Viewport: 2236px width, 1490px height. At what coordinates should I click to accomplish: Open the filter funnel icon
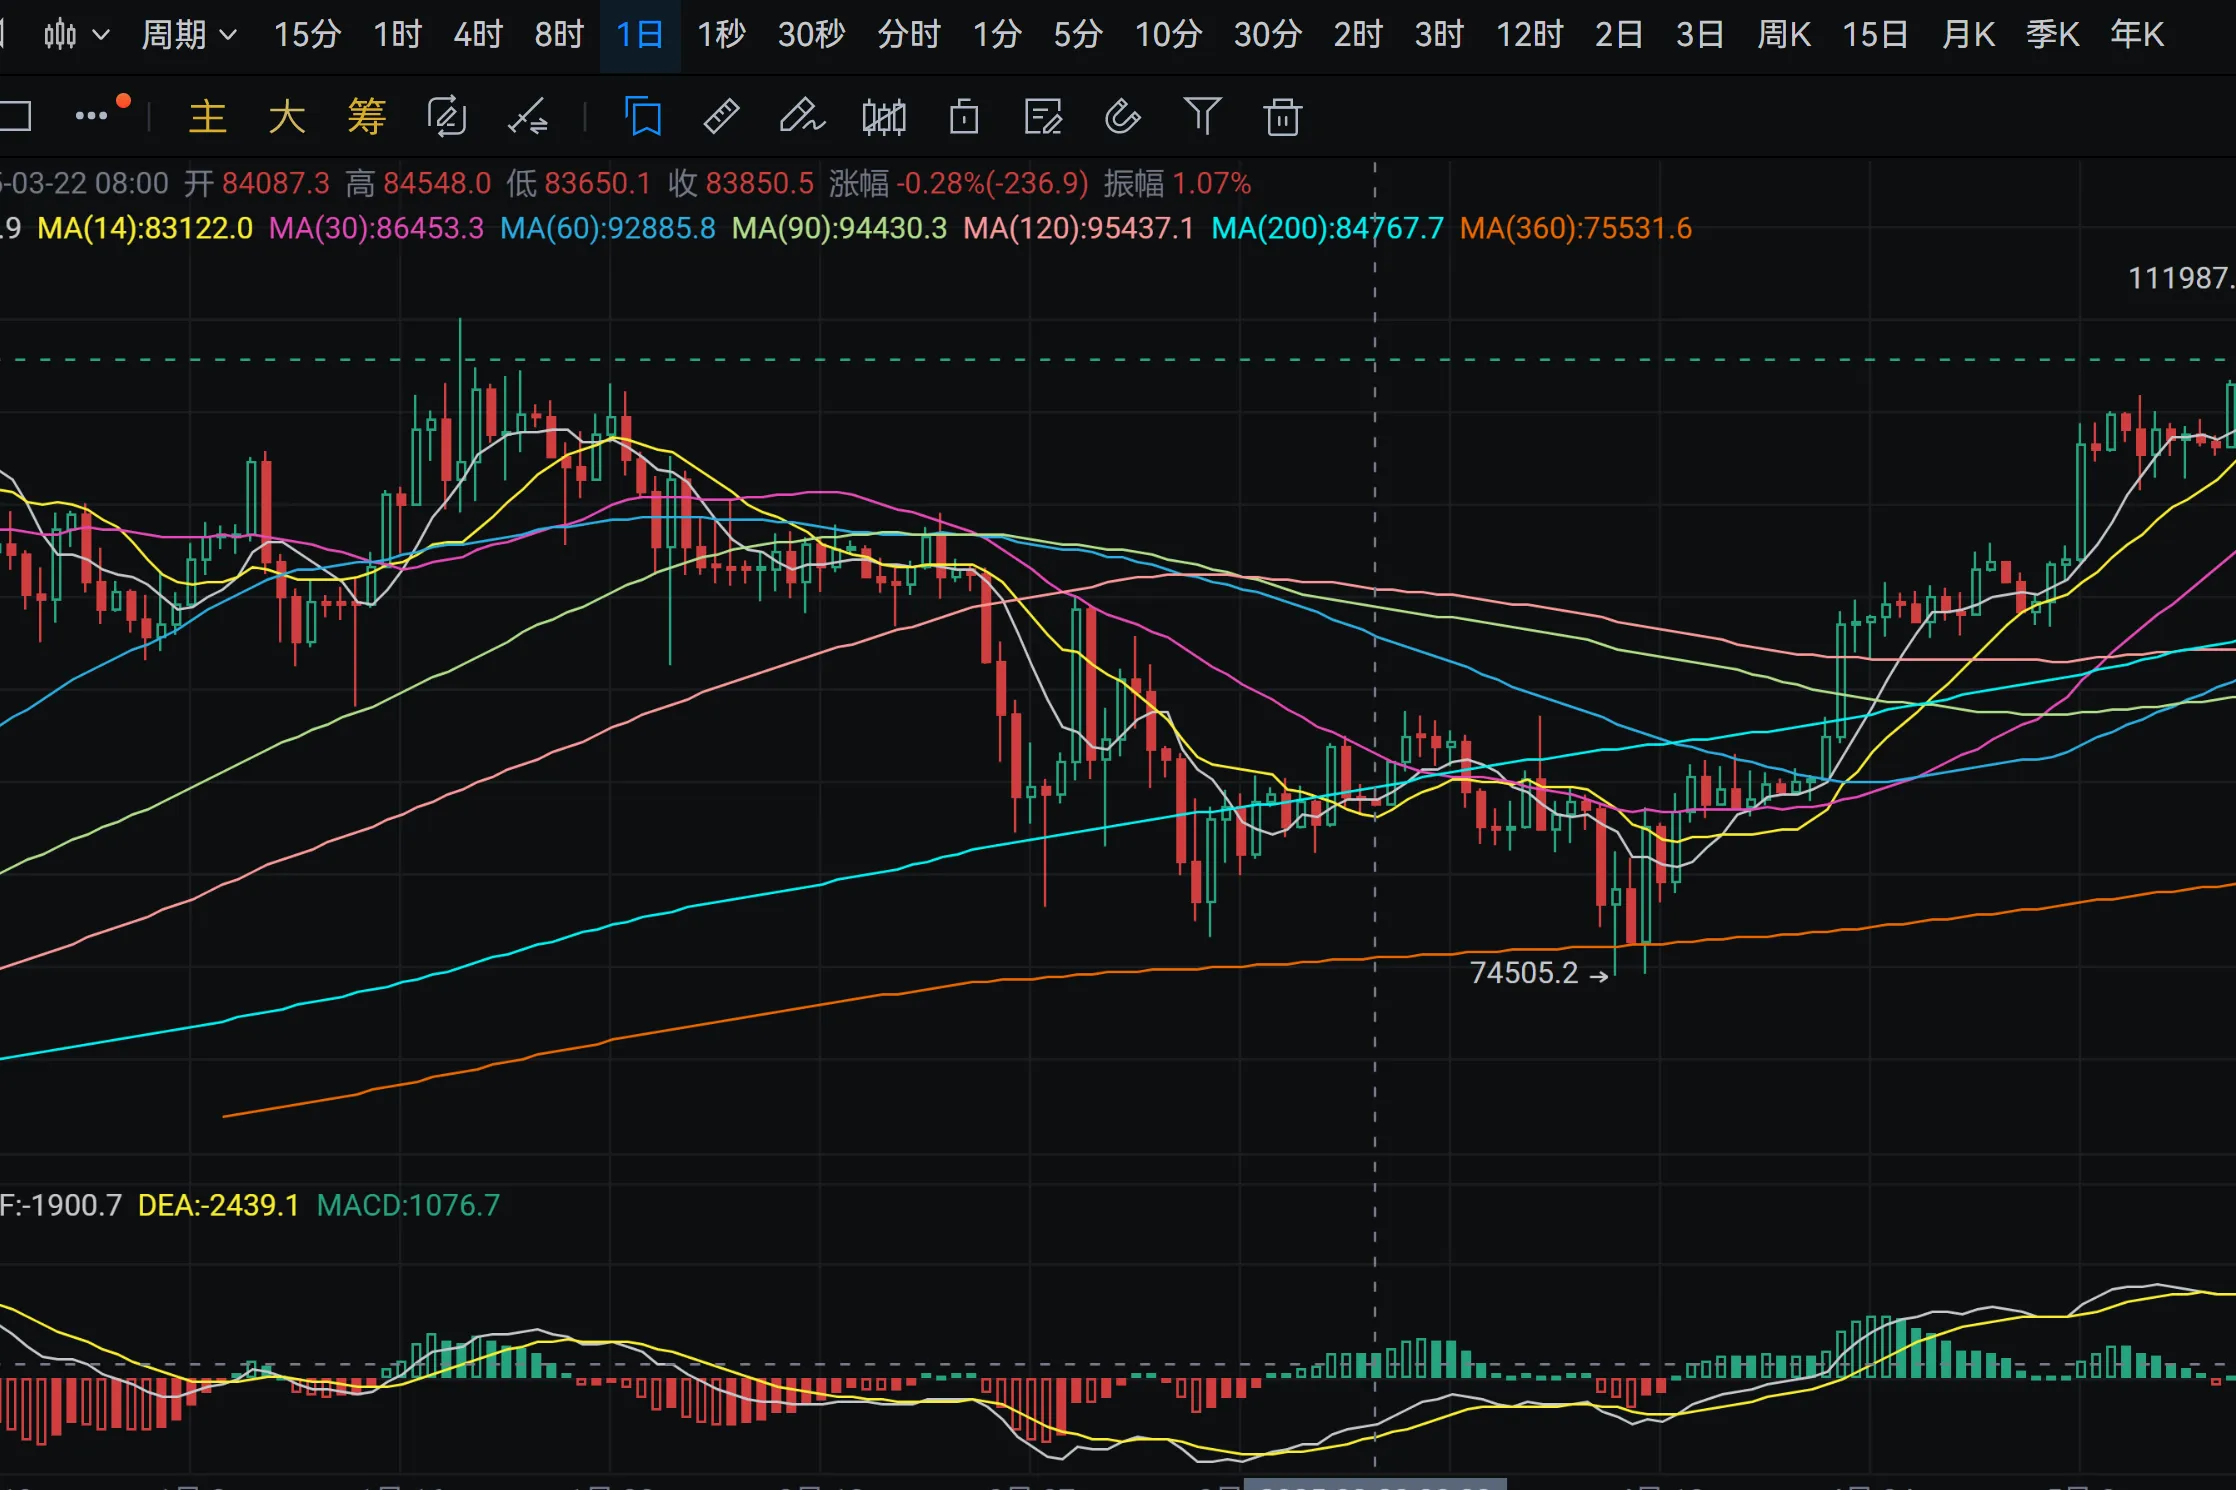coord(1203,116)
